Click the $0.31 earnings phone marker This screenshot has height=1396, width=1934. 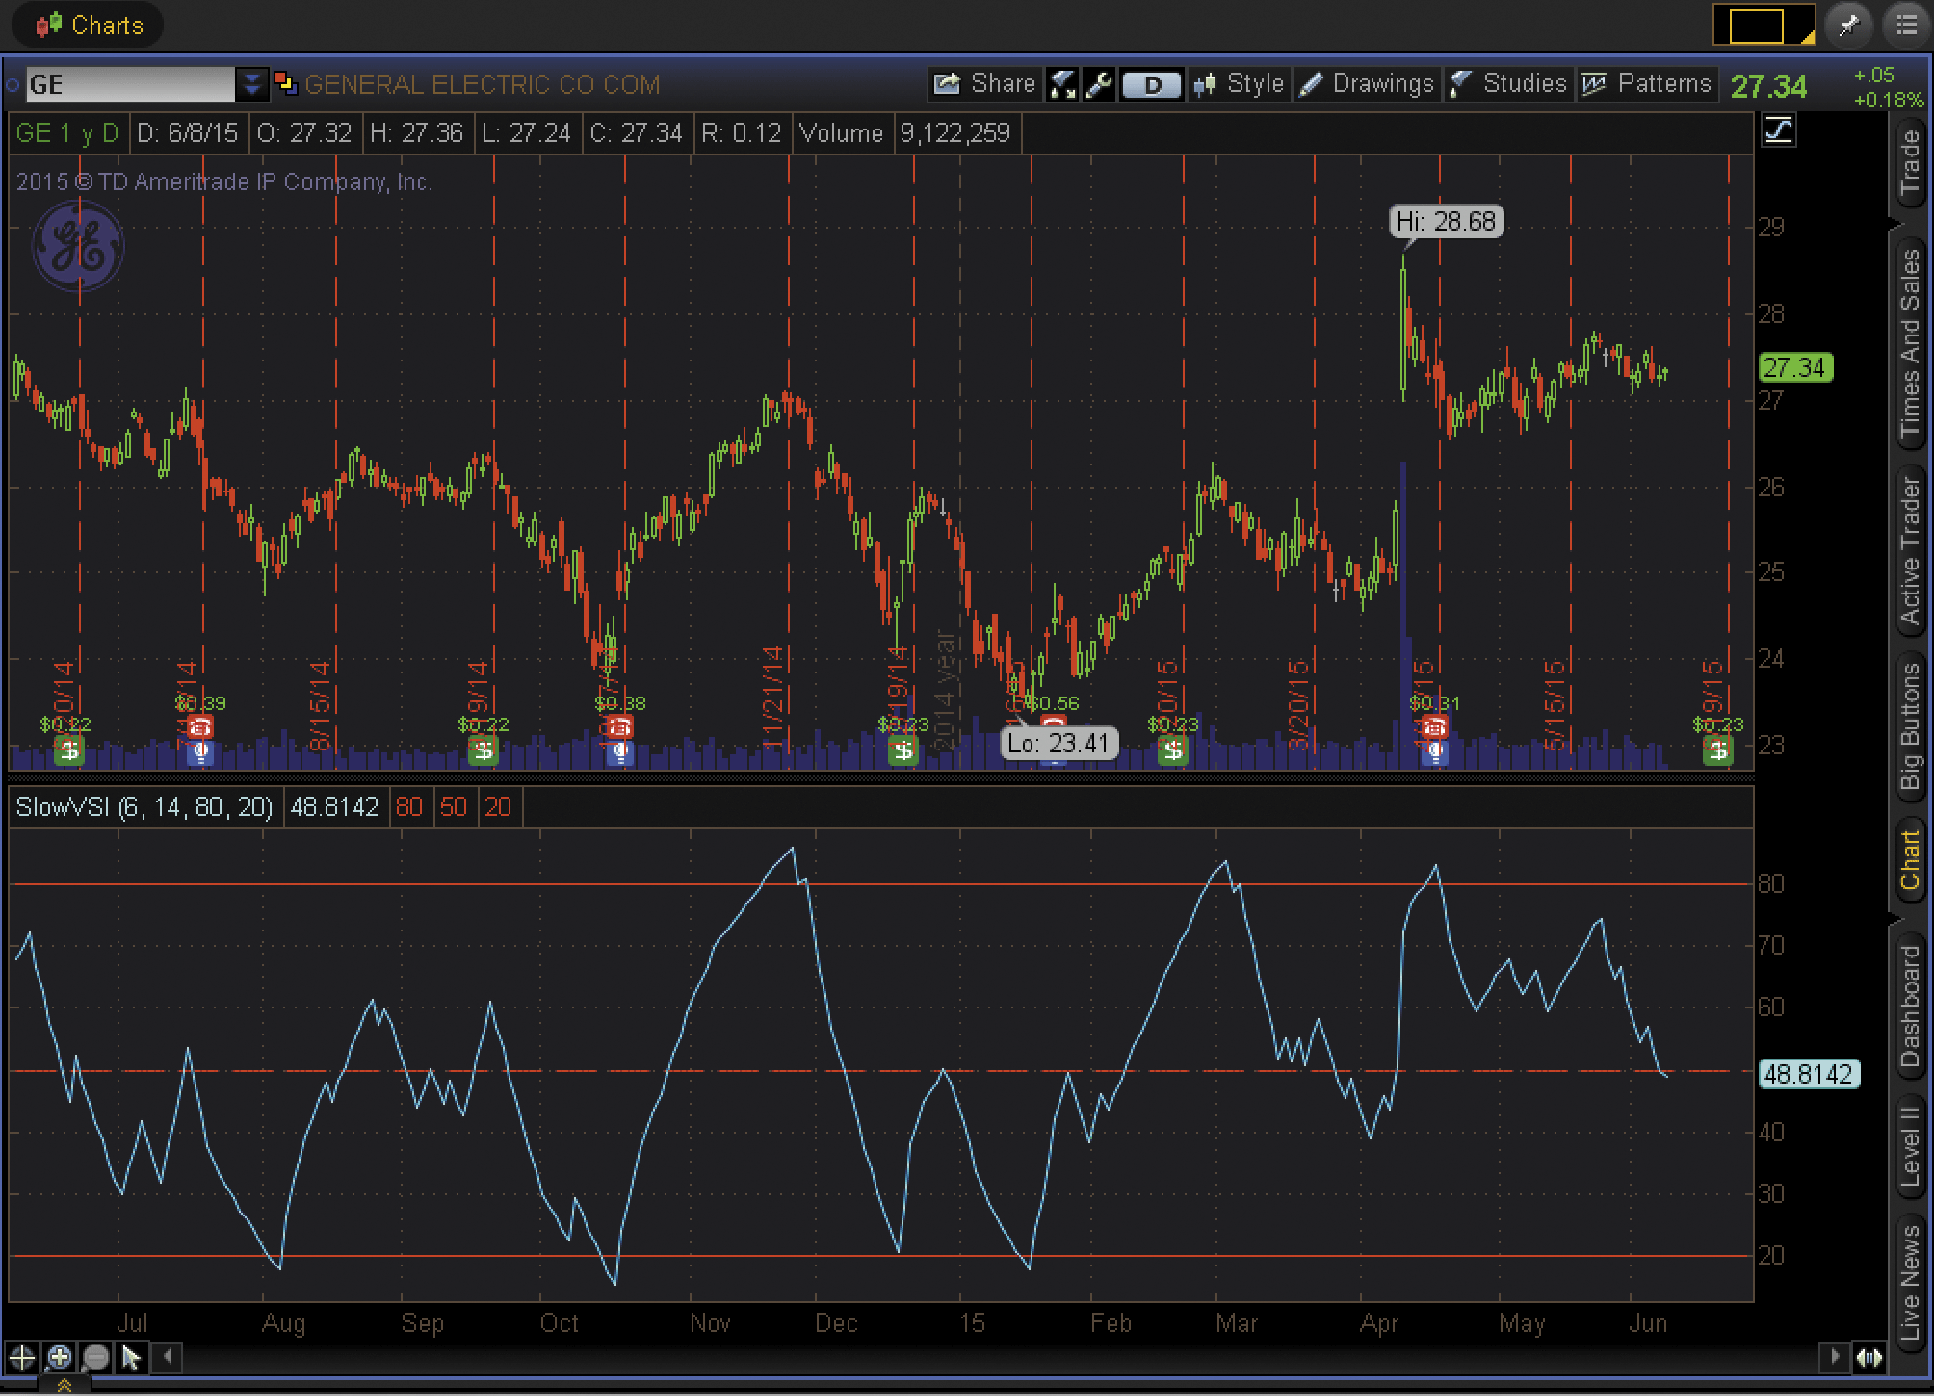[x=1435, y=727]
